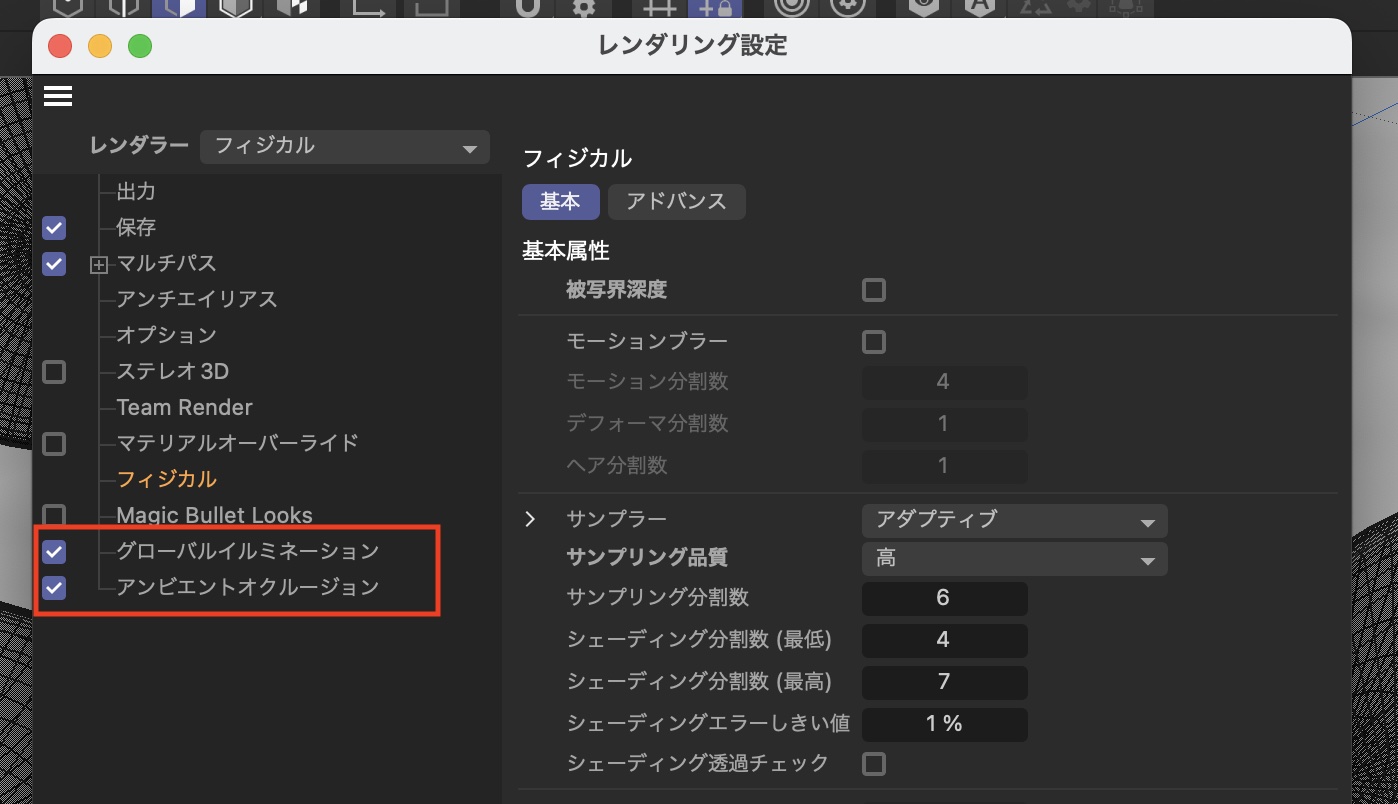1398x804 pixels.
Task: Toggle the magnet snap icon in toolbar
Action: point(528,8)
